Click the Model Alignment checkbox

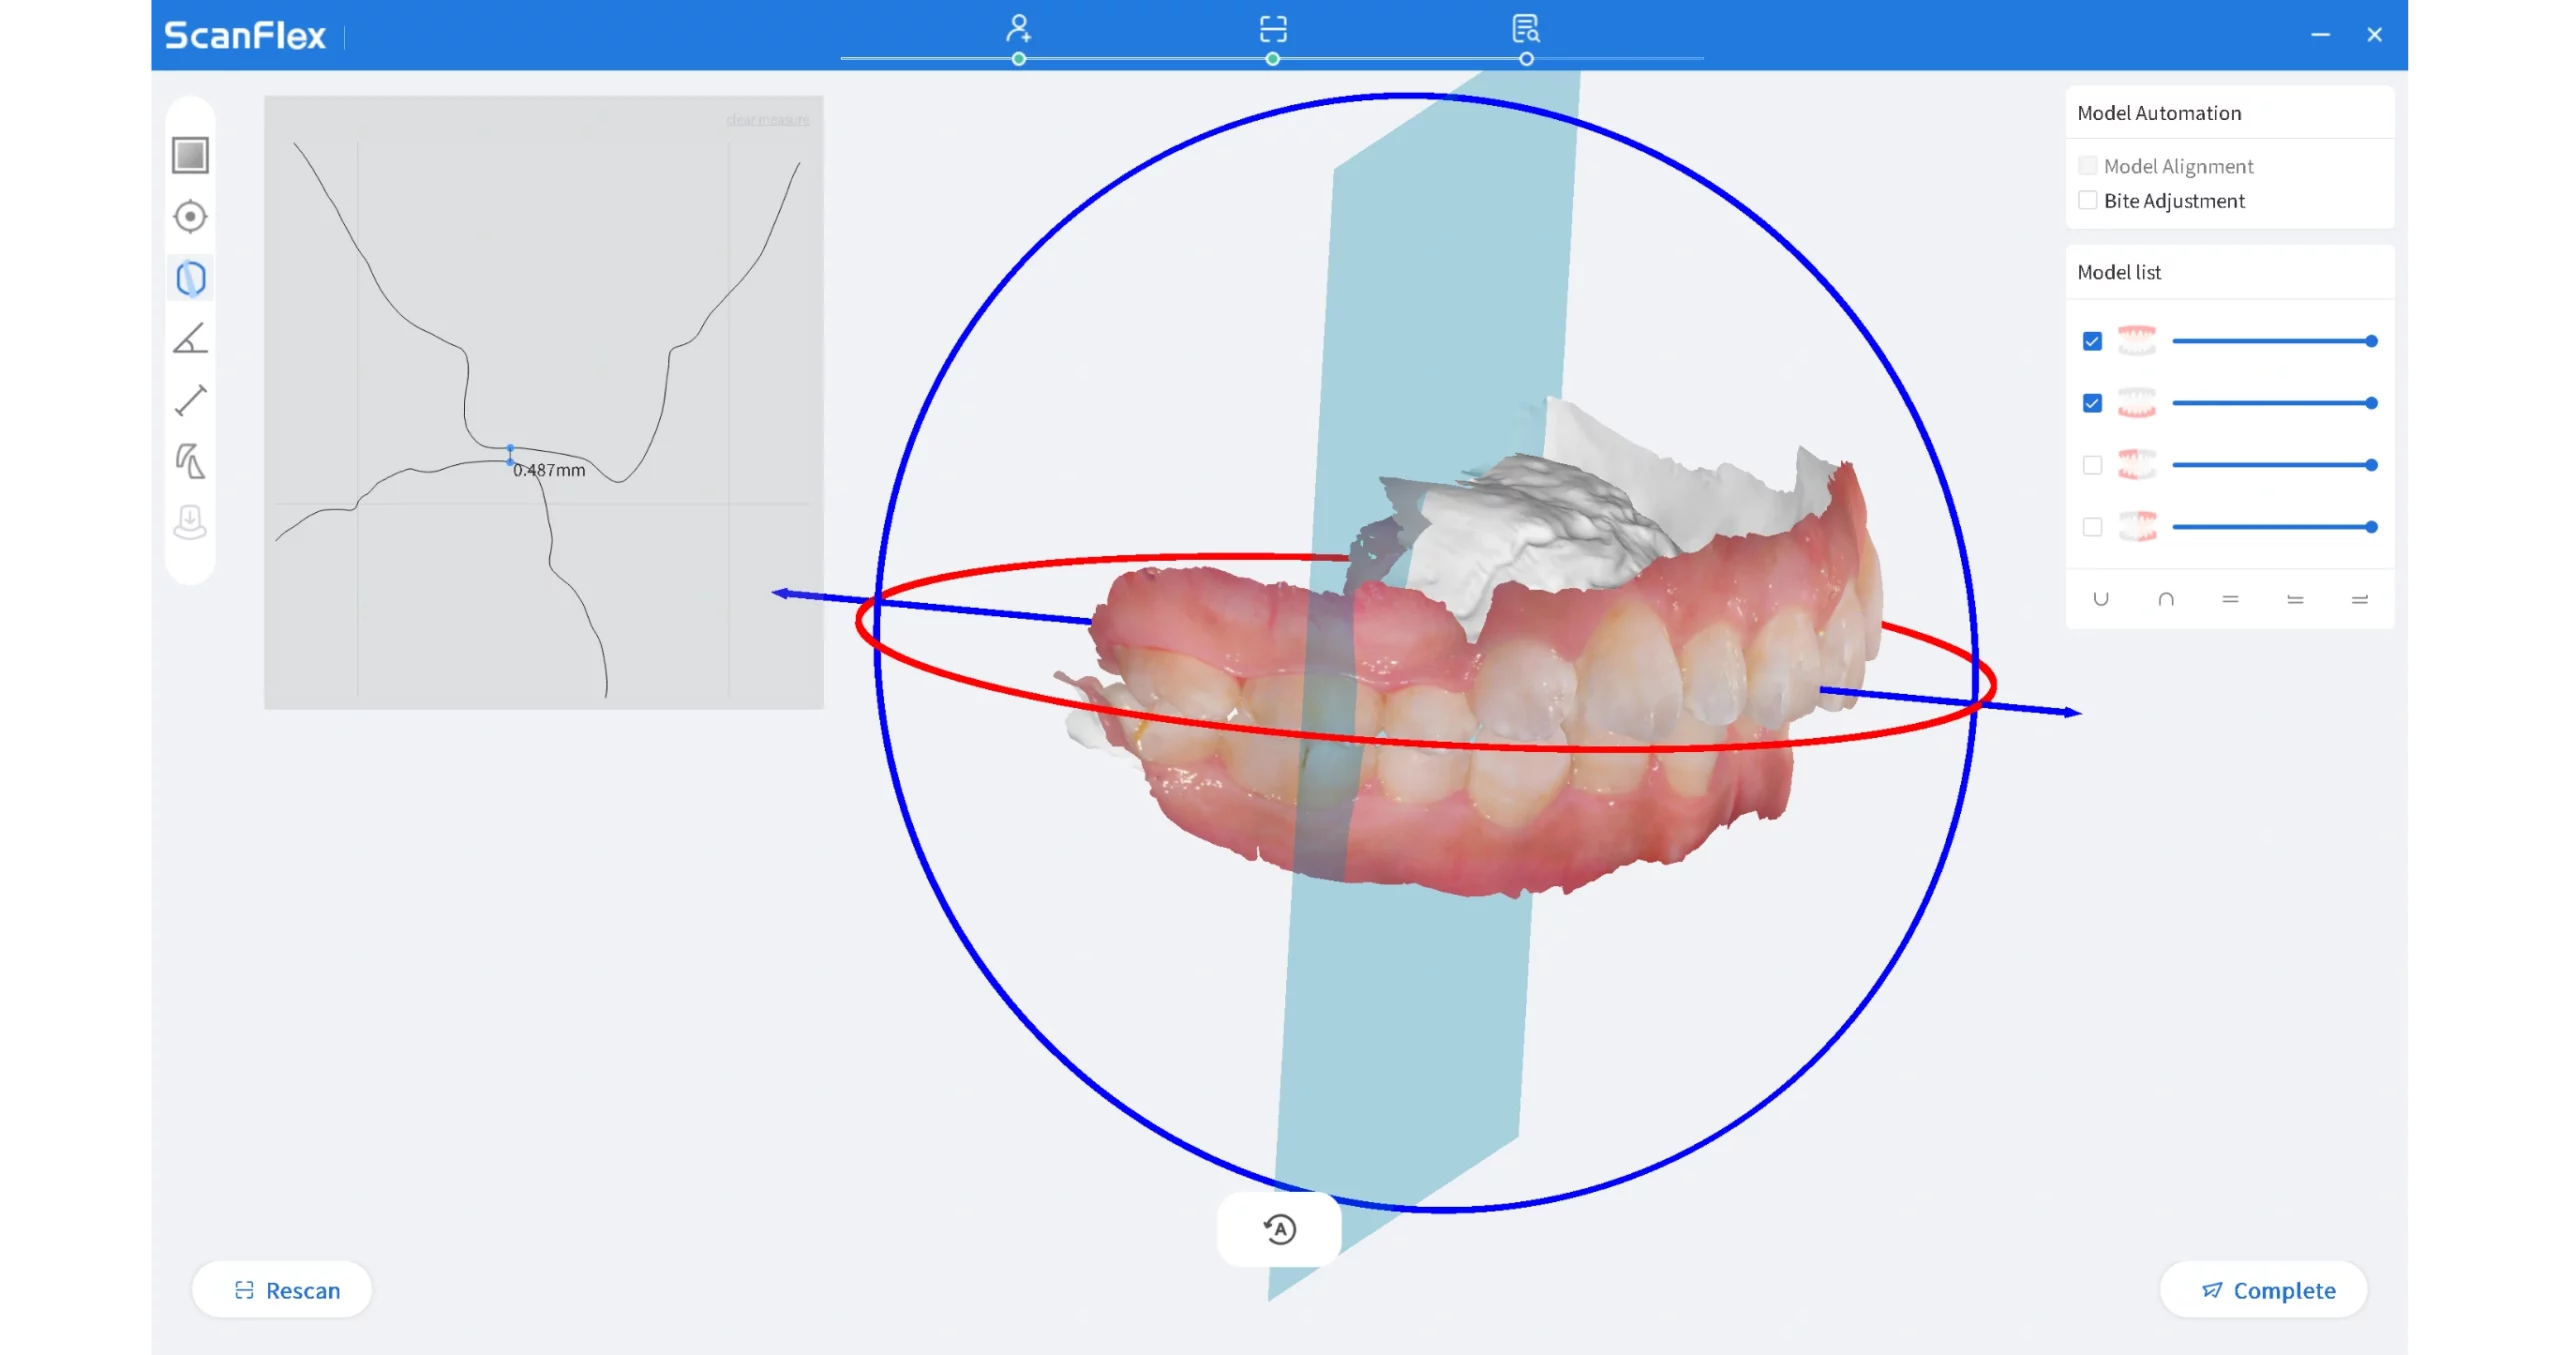(2087, 165)
